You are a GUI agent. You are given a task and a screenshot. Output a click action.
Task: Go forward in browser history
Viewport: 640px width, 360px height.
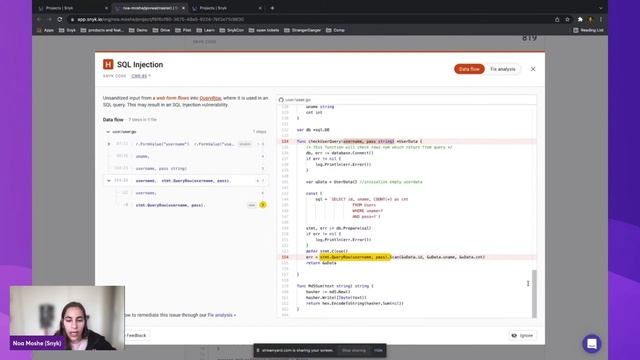coord(49,19)
